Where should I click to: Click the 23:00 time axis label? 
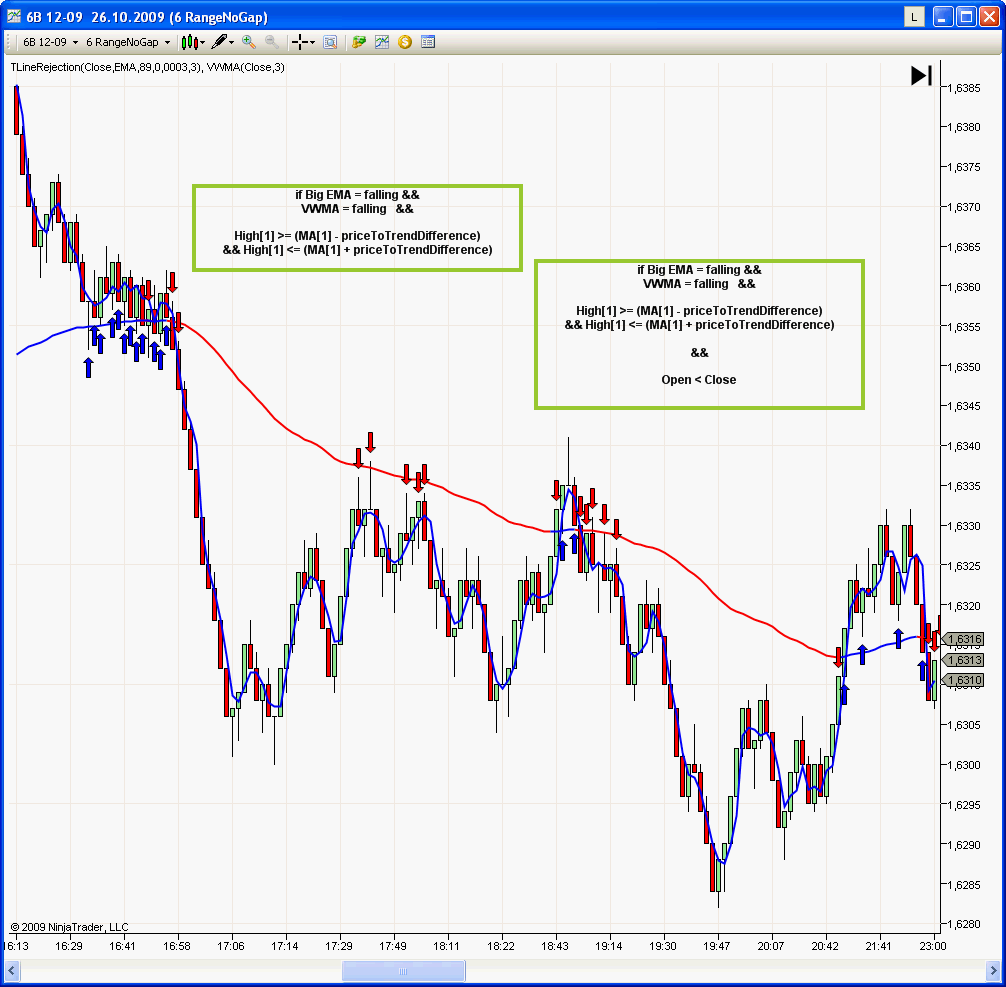point(933,946)
